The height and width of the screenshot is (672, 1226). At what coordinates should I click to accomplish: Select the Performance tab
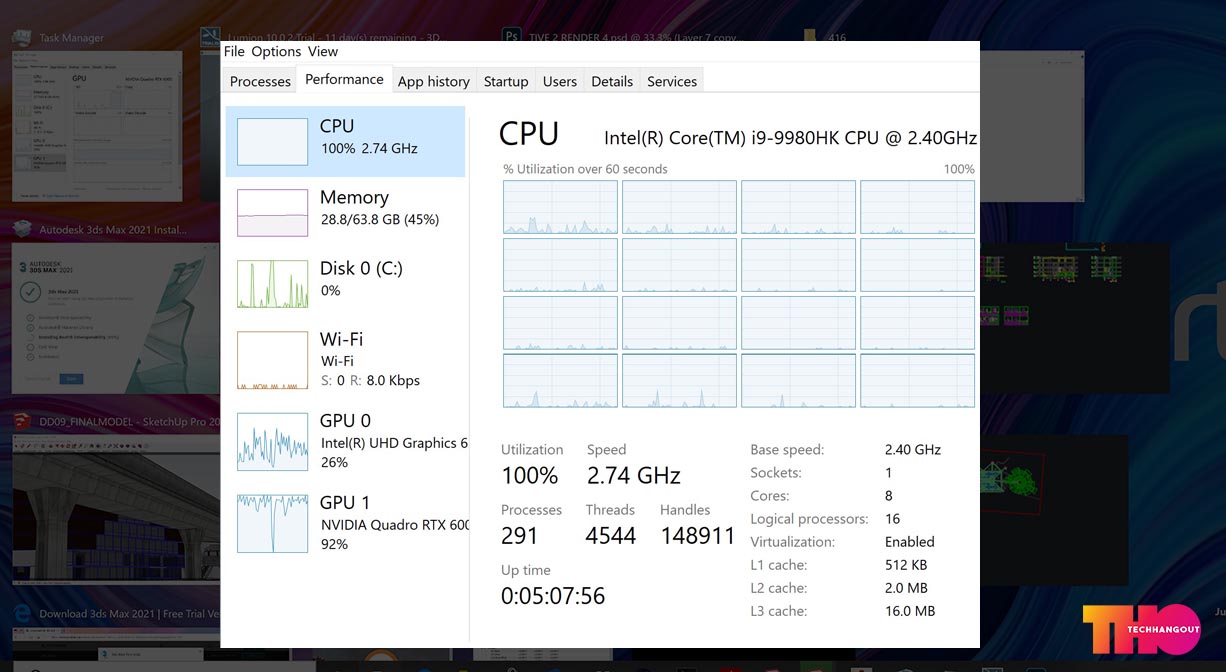pos(344,79)
